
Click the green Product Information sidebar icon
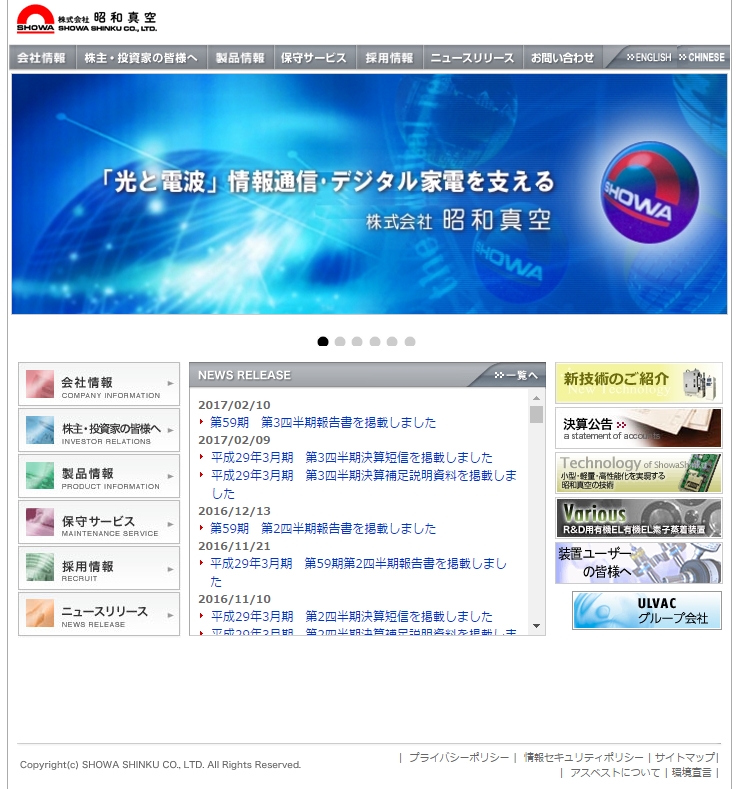40,476
